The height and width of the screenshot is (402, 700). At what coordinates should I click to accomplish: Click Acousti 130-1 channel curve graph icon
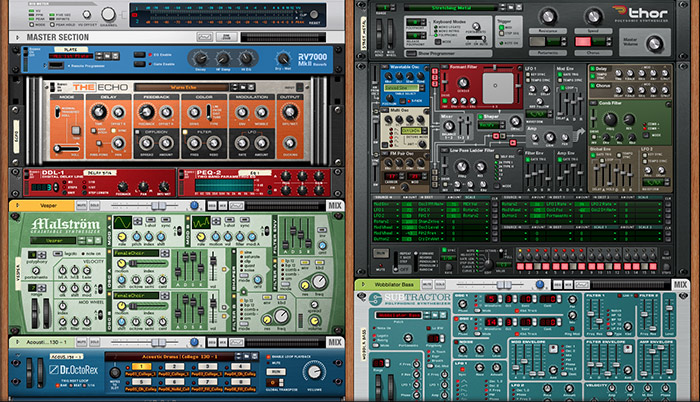click(x=236, y=343)
